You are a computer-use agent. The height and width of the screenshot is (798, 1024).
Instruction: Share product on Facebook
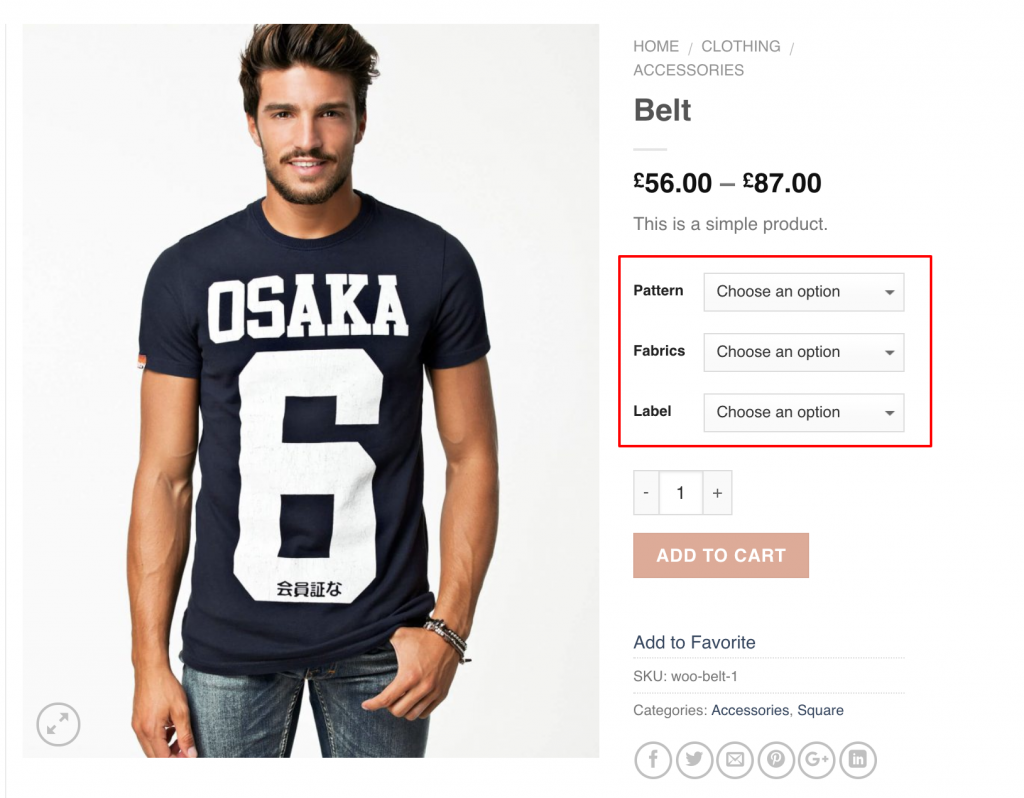coord(653,760)
